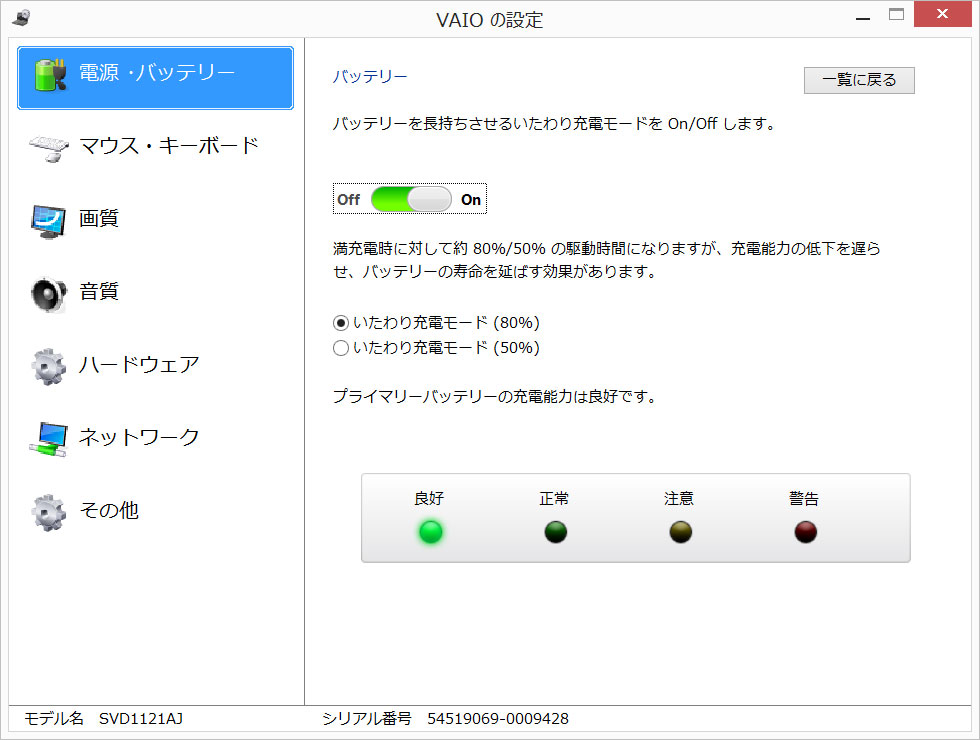Click the gear icon next to ハードウェア
Image resolution: width=980 pixels, height=740 pixels.
point(49,367)
